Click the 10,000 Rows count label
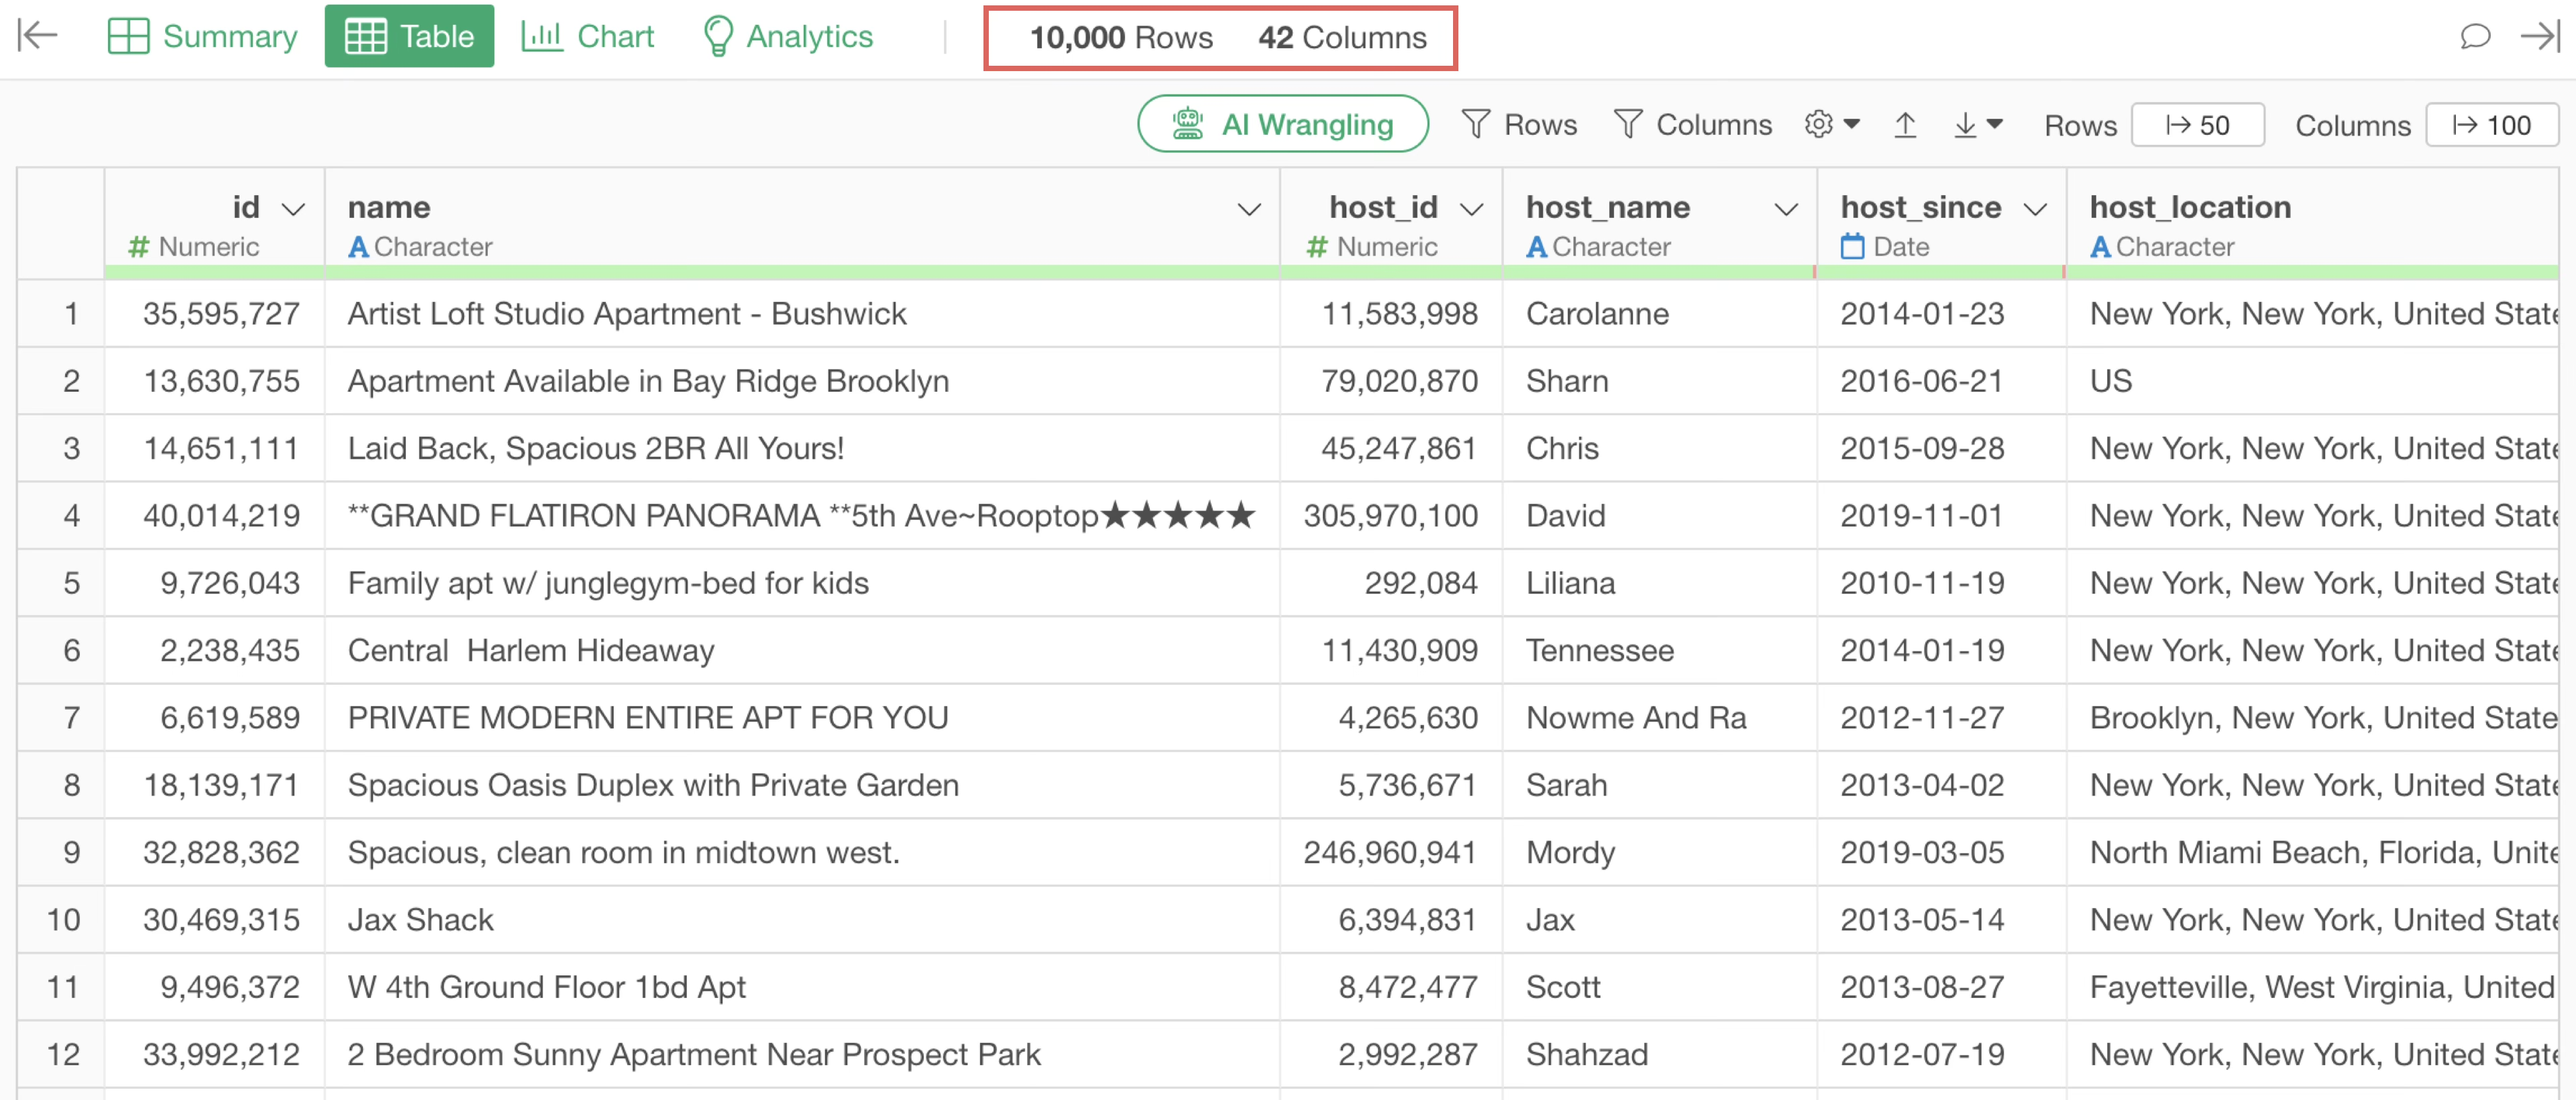The image size is (2576, 1100). click(1121, 38)
